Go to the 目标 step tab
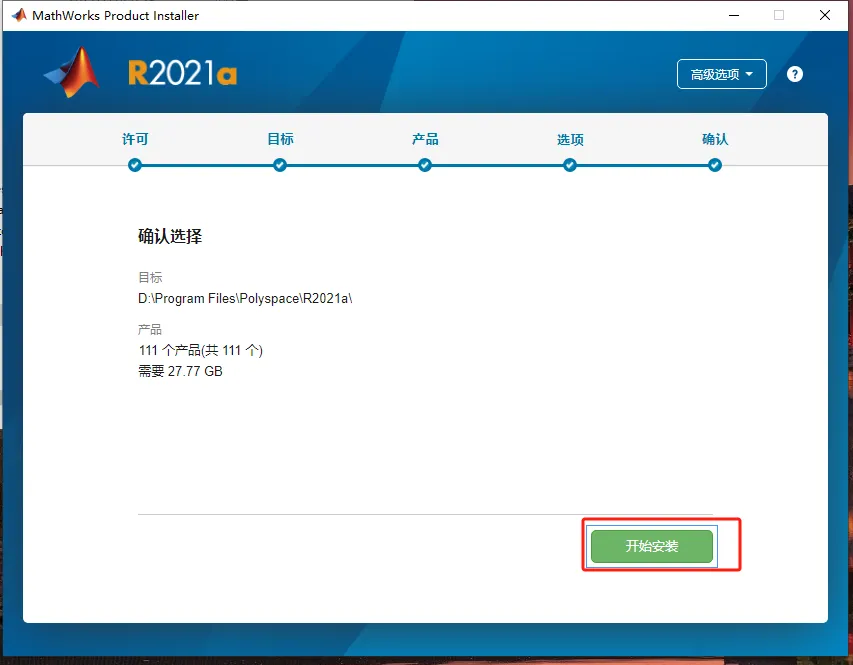Image resolution: width=853 pixels, height=665 pixels. (280, 139)
